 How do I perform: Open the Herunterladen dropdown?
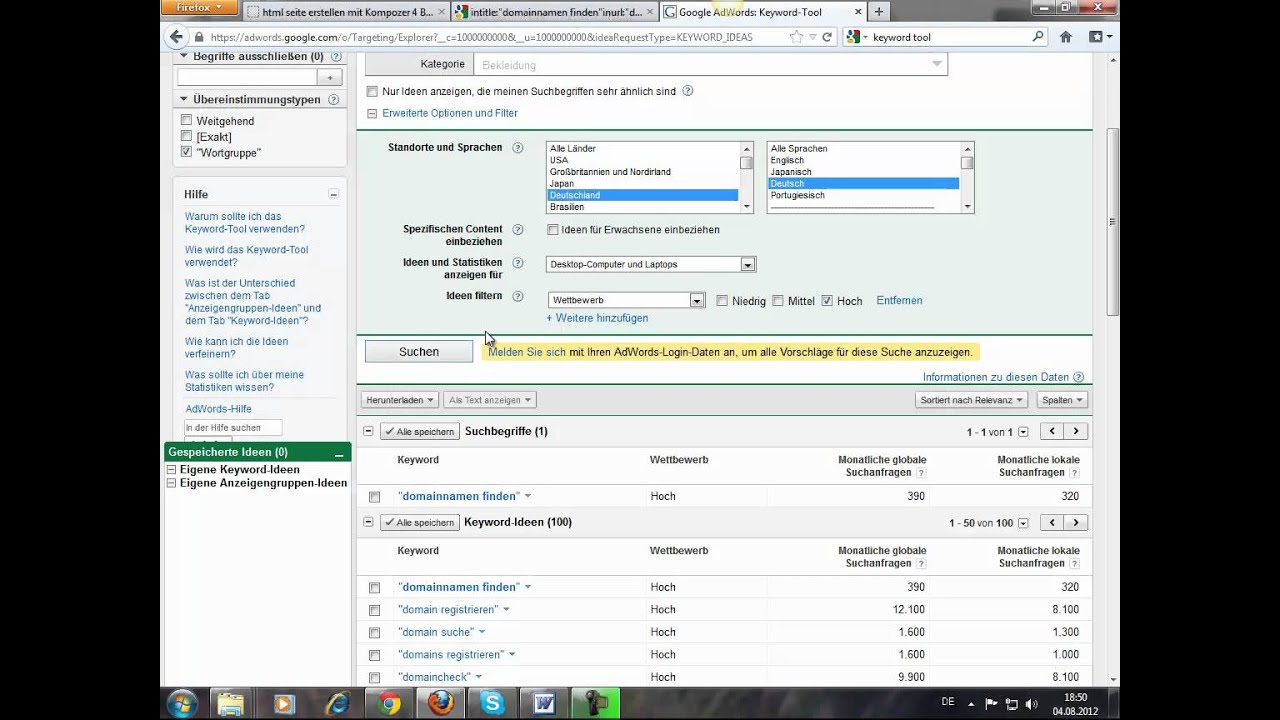pyautogui.click(x=400, y=400)
